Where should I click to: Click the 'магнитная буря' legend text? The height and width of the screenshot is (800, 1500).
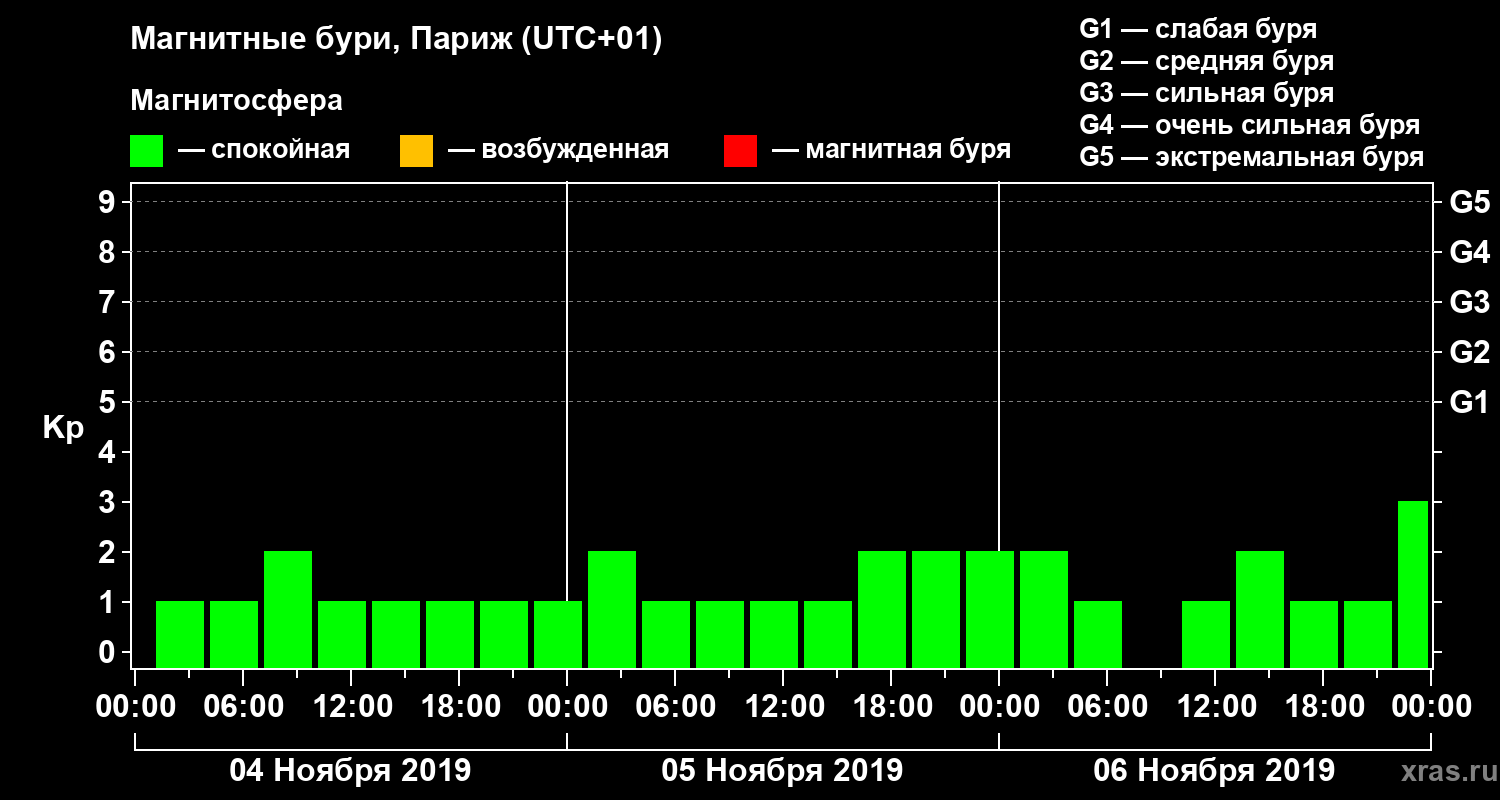click(x=908, y=151)
